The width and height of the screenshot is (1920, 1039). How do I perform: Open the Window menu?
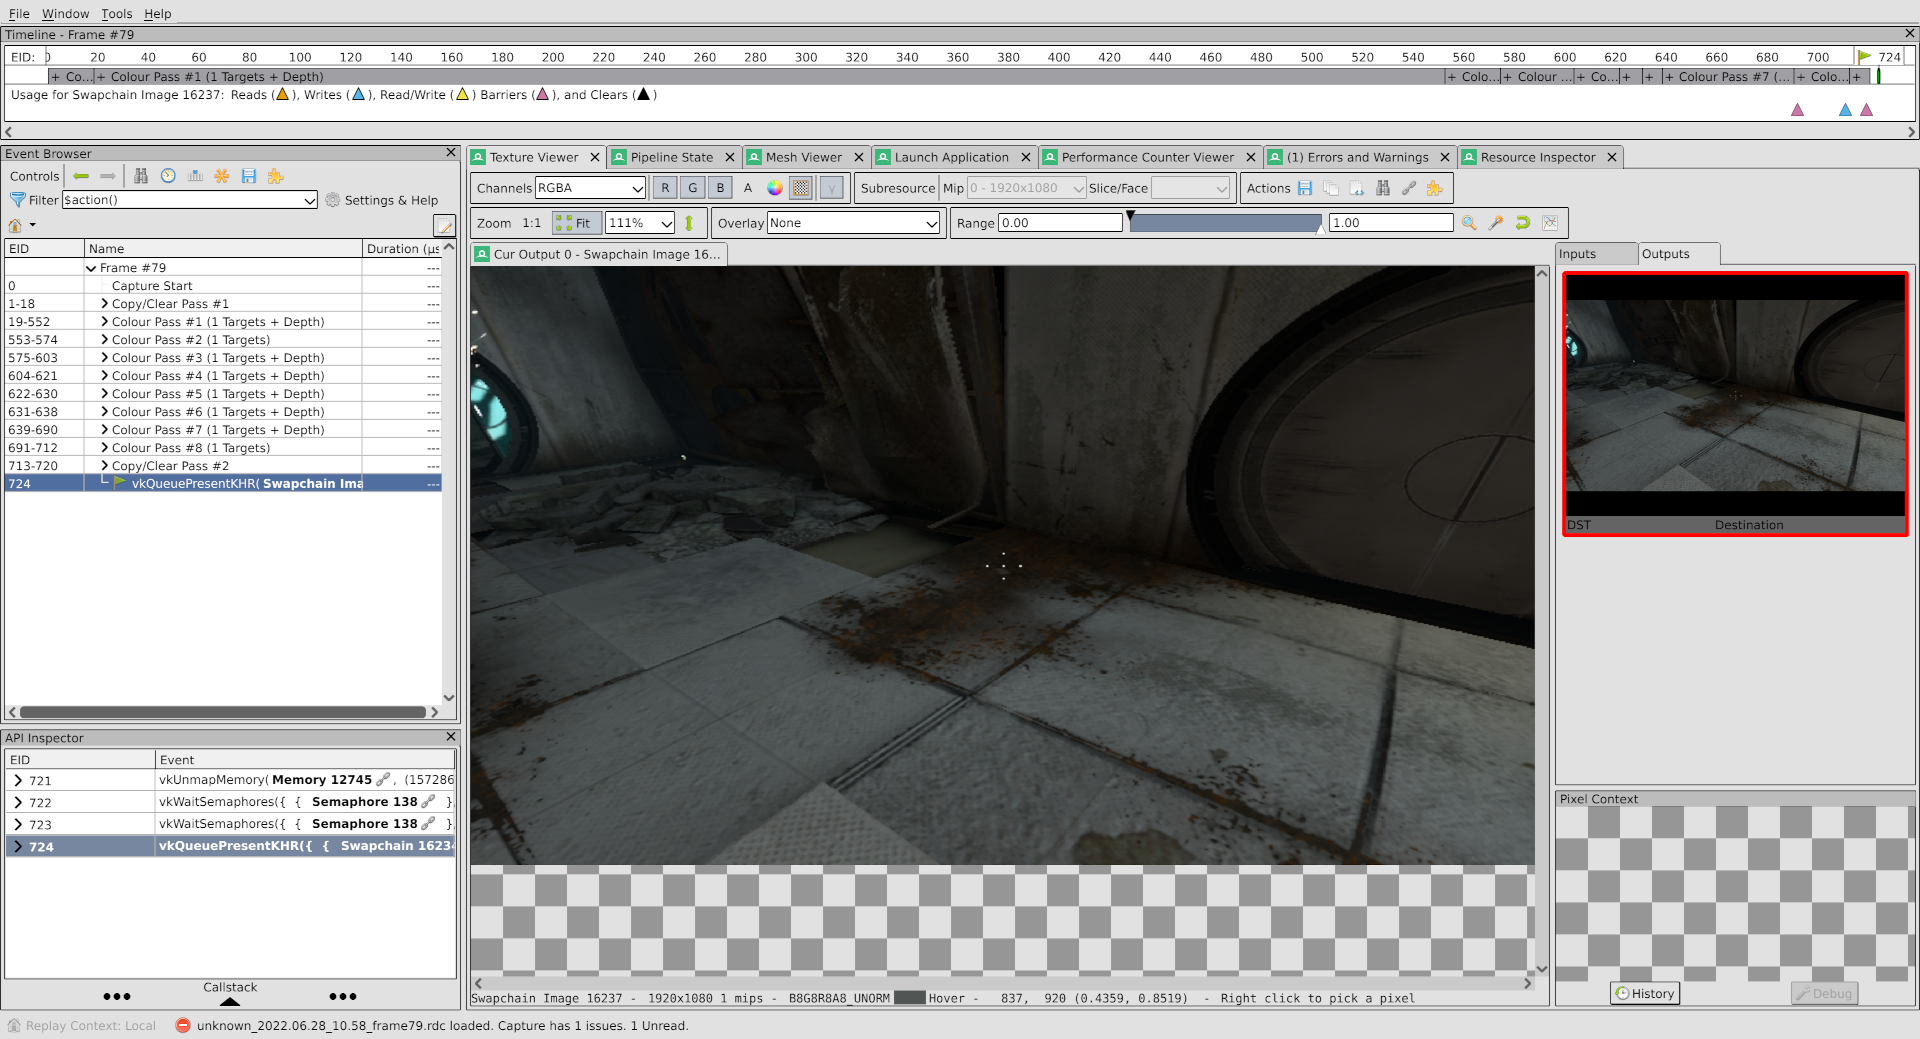pyautogui.click(x=65, y=14)
